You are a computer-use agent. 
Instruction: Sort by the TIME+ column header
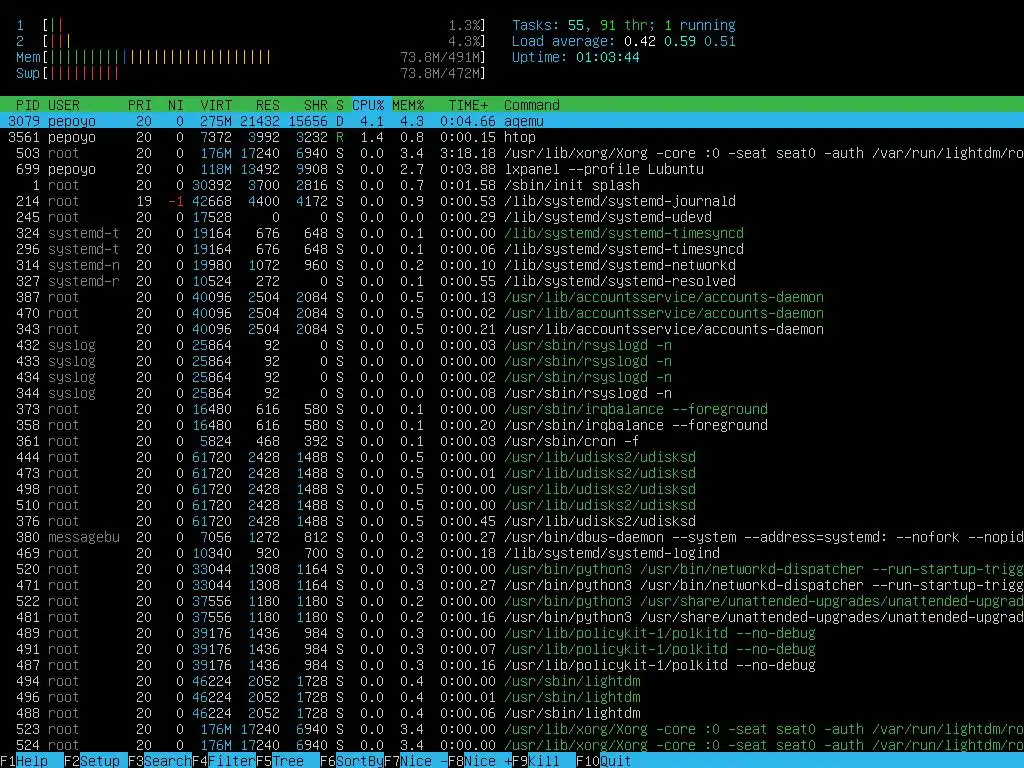pyautogui.click(x=468, y=105)
